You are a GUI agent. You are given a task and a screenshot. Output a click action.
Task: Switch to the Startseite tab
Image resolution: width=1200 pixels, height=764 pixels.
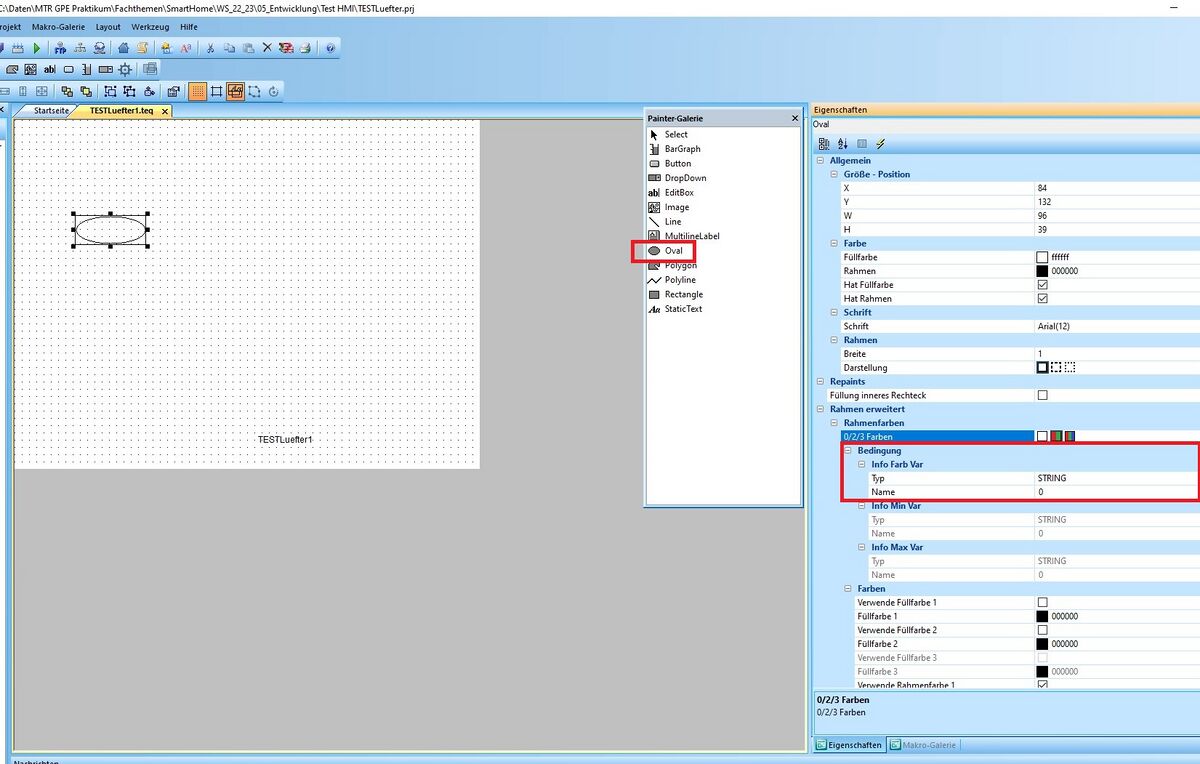51,111
